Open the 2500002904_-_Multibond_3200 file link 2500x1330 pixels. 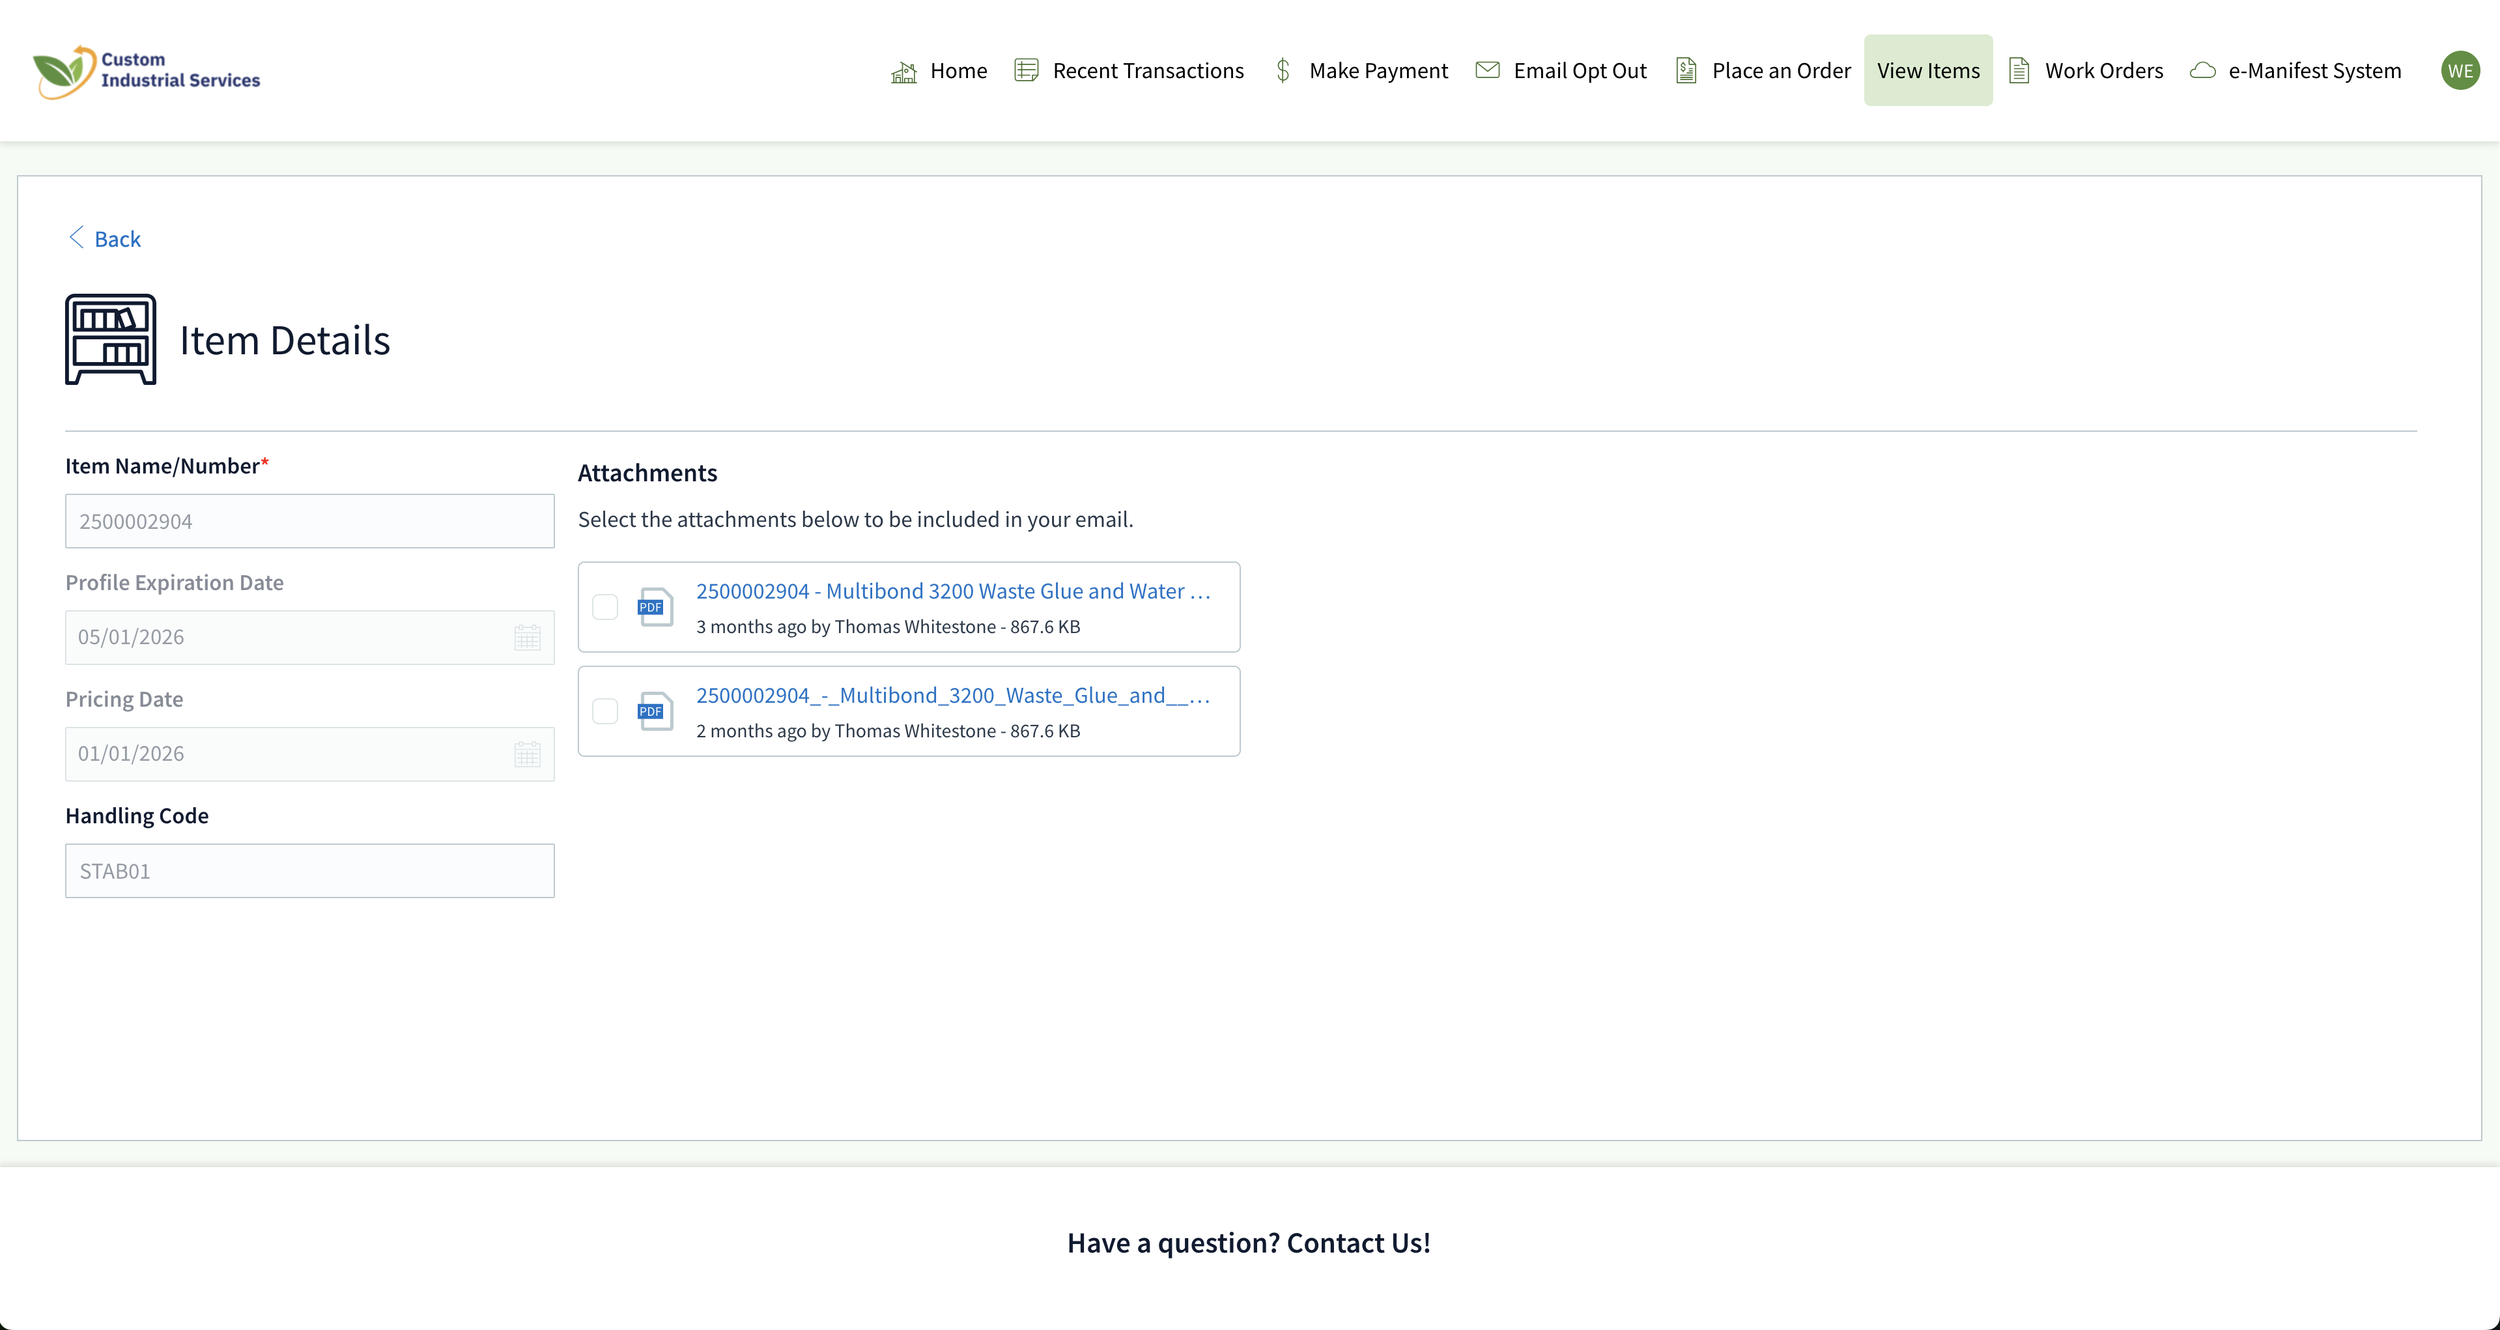coord(952,695)
